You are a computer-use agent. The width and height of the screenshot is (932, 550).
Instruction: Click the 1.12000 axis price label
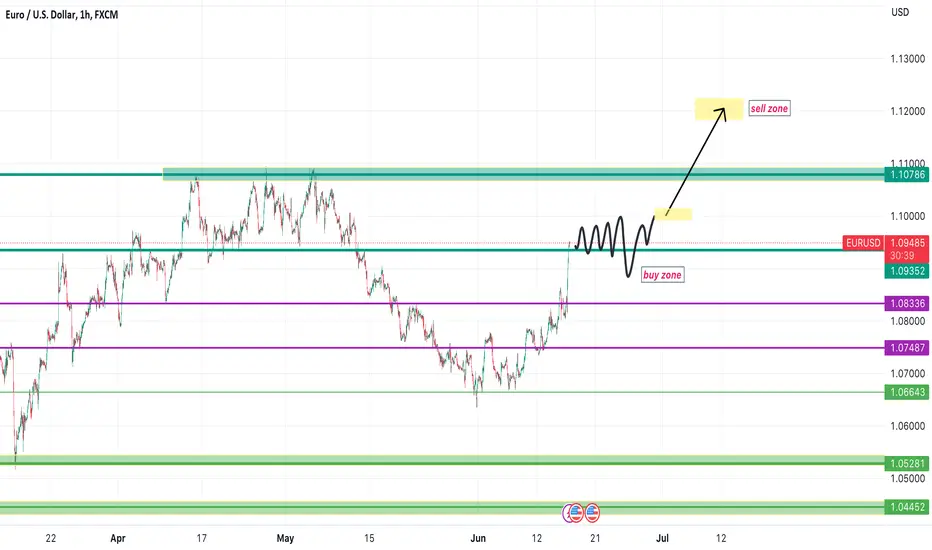tap(907, 111)
